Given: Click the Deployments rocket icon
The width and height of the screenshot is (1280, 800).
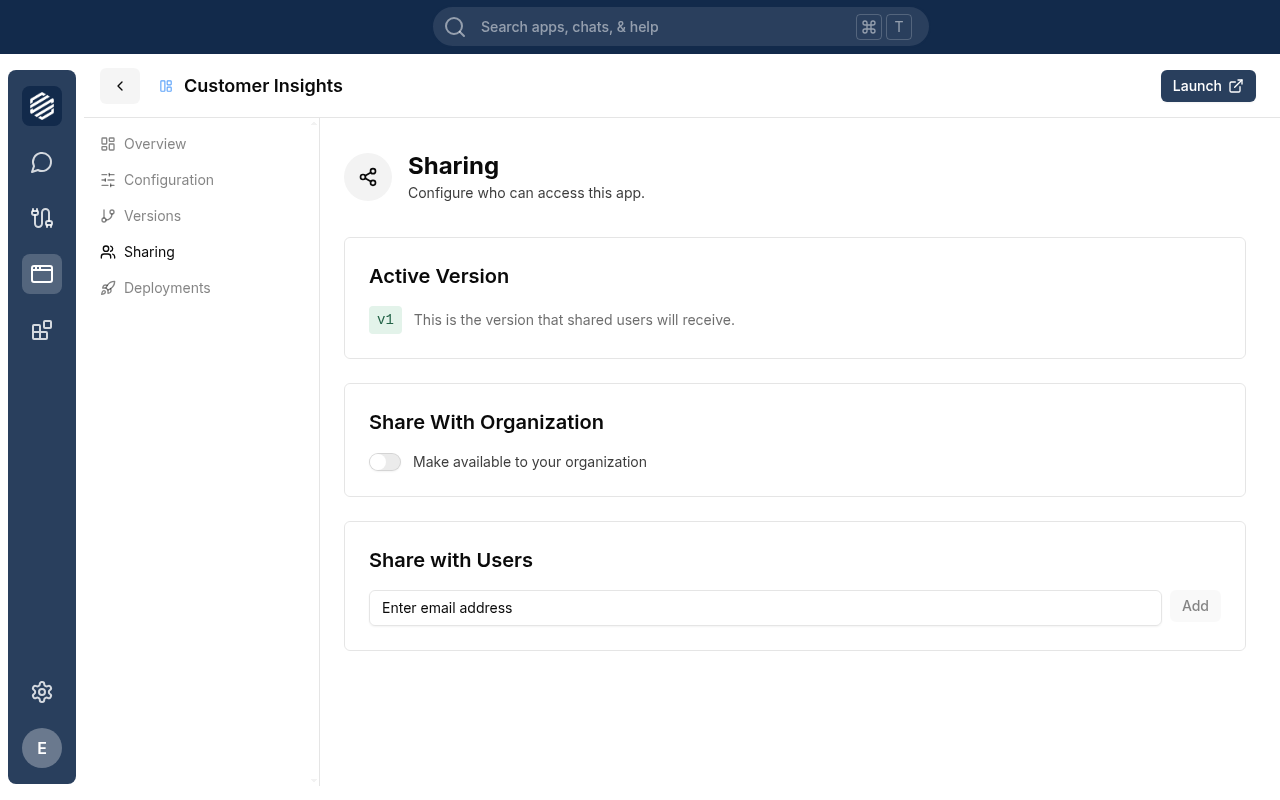Looking at the screenshot, I should 108,288.
